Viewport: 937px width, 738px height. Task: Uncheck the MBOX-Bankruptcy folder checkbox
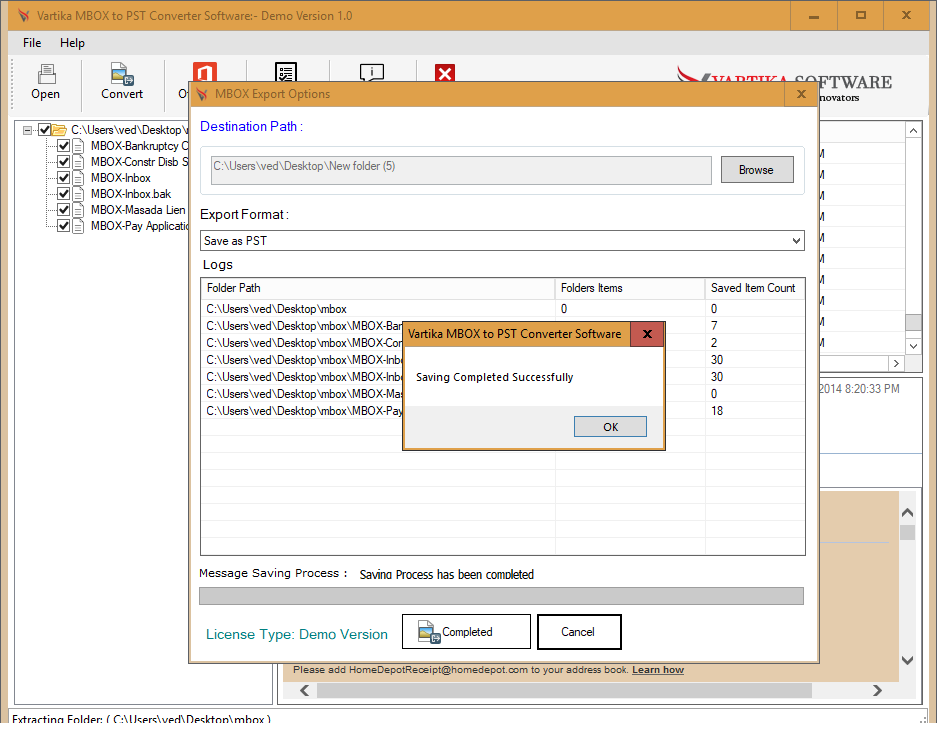point(63,146)
